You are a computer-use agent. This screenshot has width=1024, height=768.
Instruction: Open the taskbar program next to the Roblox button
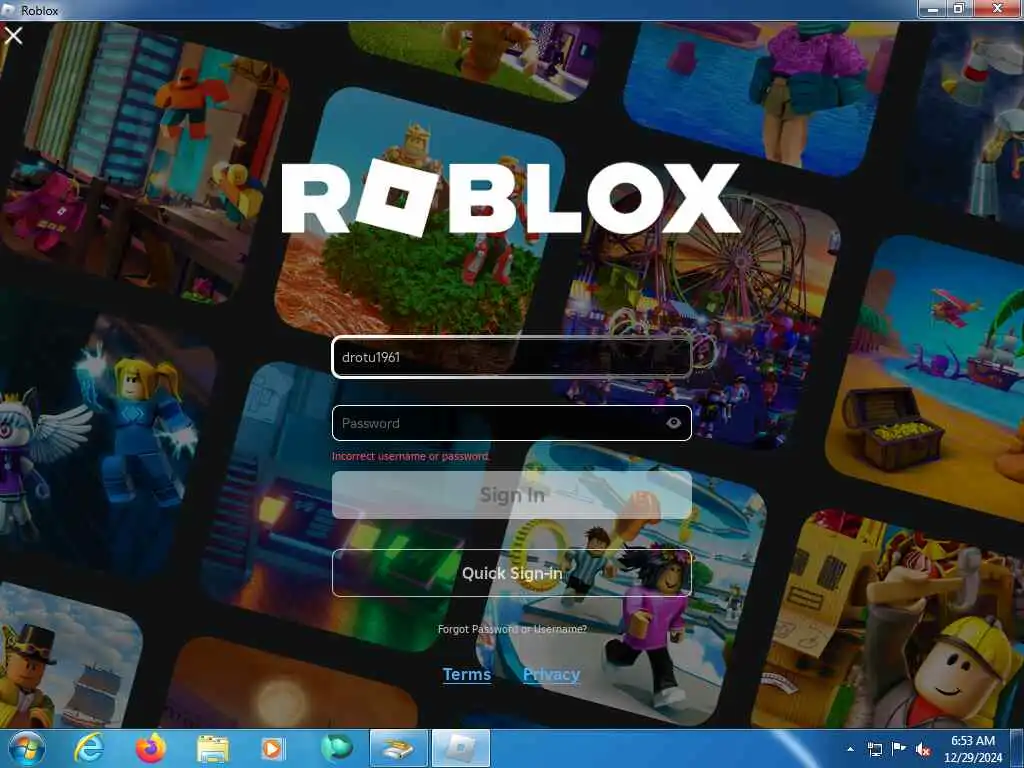[x=398, y=748]
